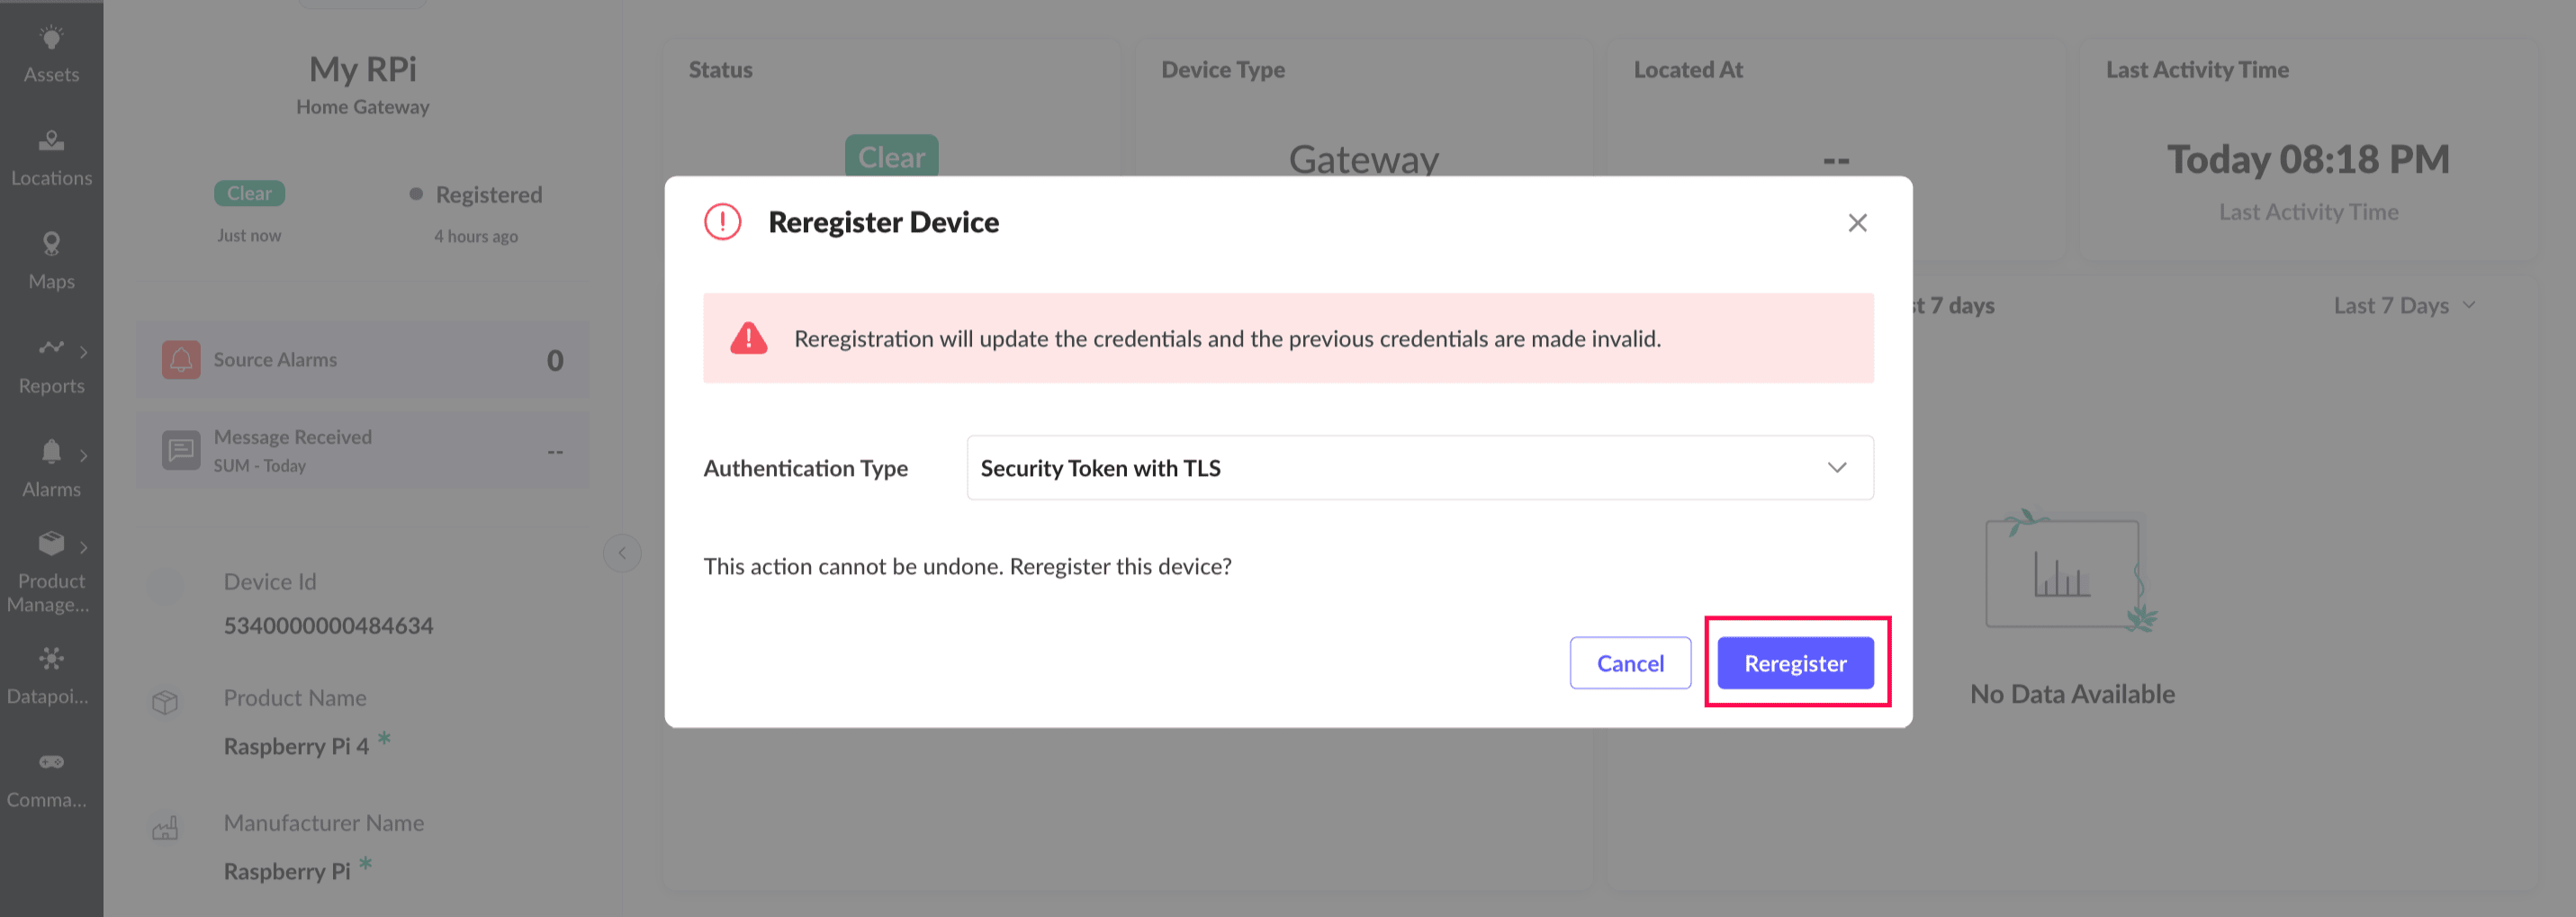Open Assets from the sidebar
Image resolution: width=2576 pixels, height=917 pixels.
(x=51, y=54)
